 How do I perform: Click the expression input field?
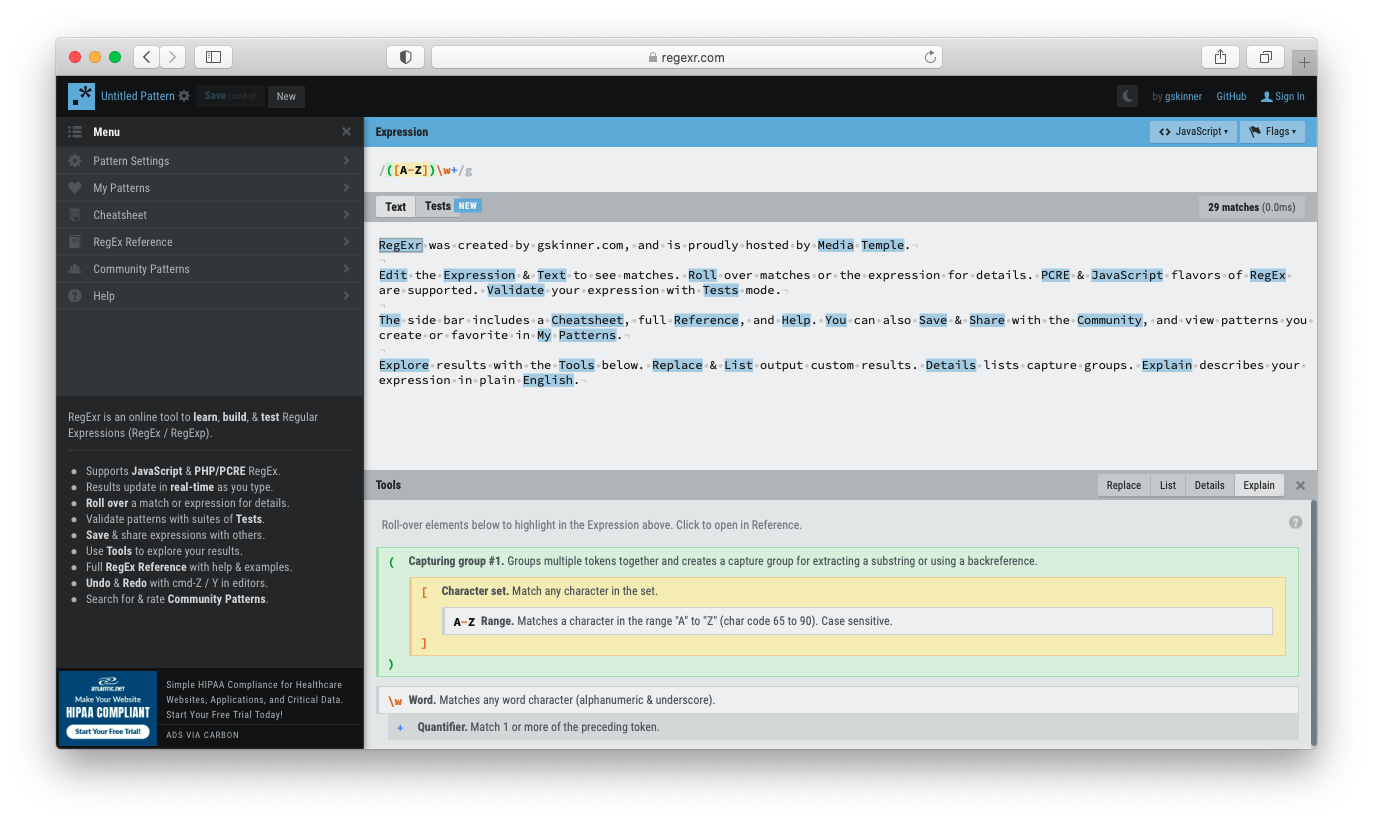840,170
